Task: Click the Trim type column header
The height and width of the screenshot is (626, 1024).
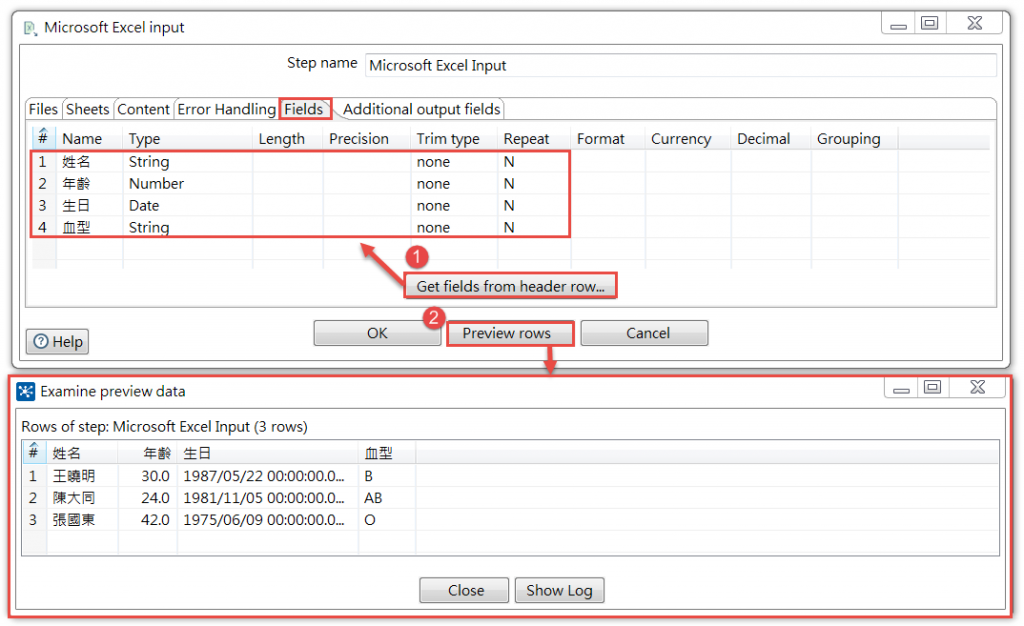Action: pyautogui.click(x=455, y=139)
